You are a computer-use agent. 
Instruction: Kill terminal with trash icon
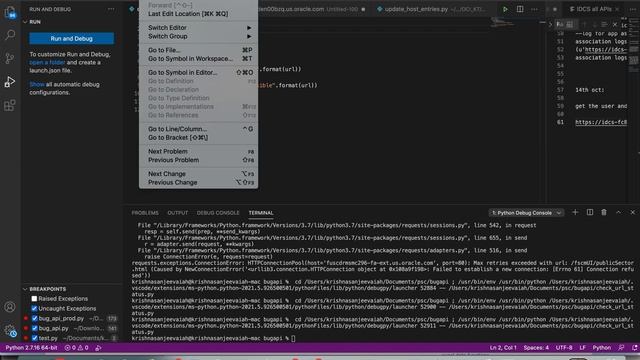tap(604, 212)
